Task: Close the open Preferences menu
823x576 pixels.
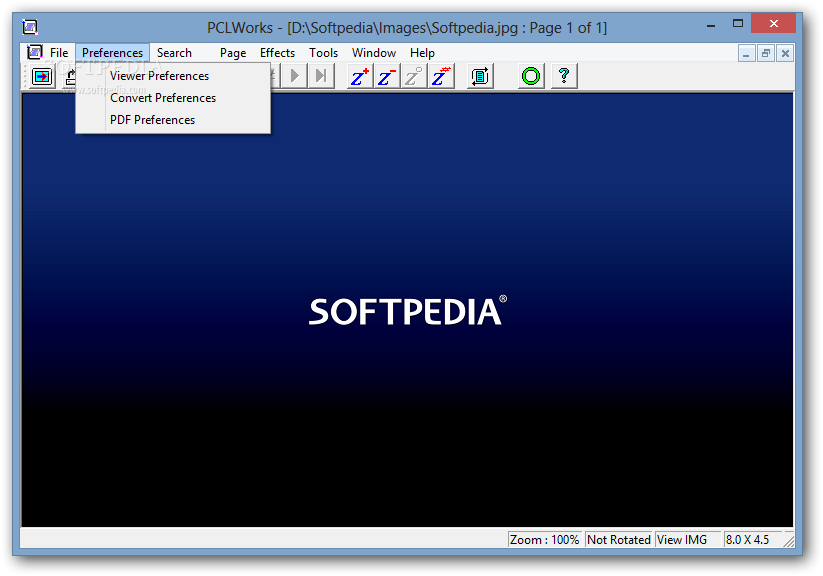Action: 112,53
